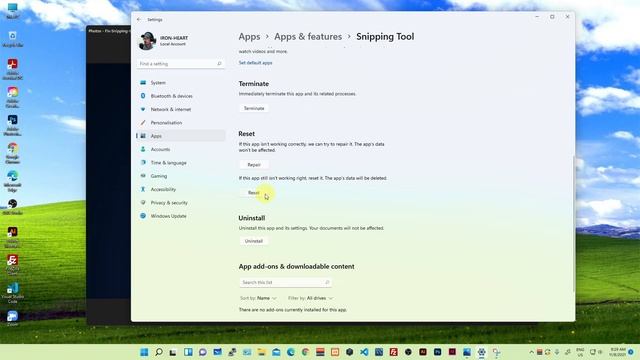The height and width of the screenshot is (360, 640).
Task: Open the Microsoft Edge desktop shortcut
Action: (12, 181)
